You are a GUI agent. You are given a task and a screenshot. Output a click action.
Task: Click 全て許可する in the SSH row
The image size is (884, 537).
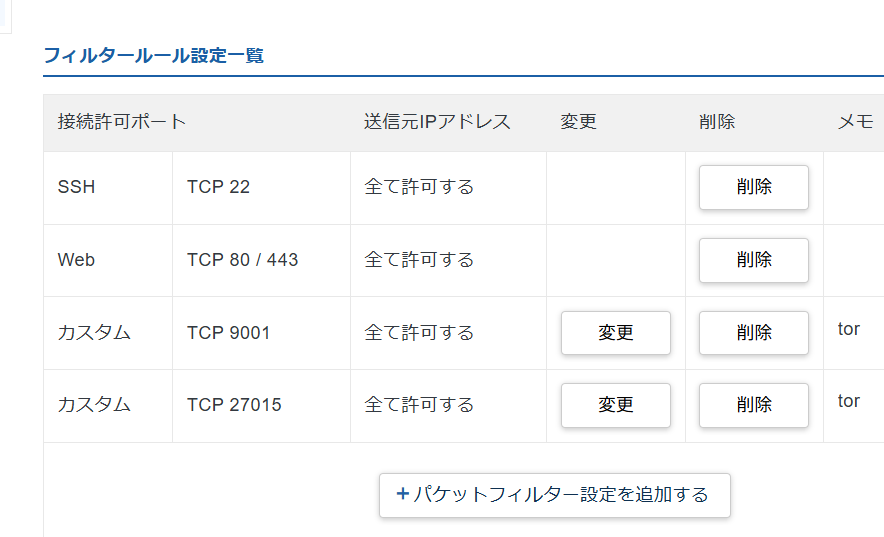coord(419,187)
